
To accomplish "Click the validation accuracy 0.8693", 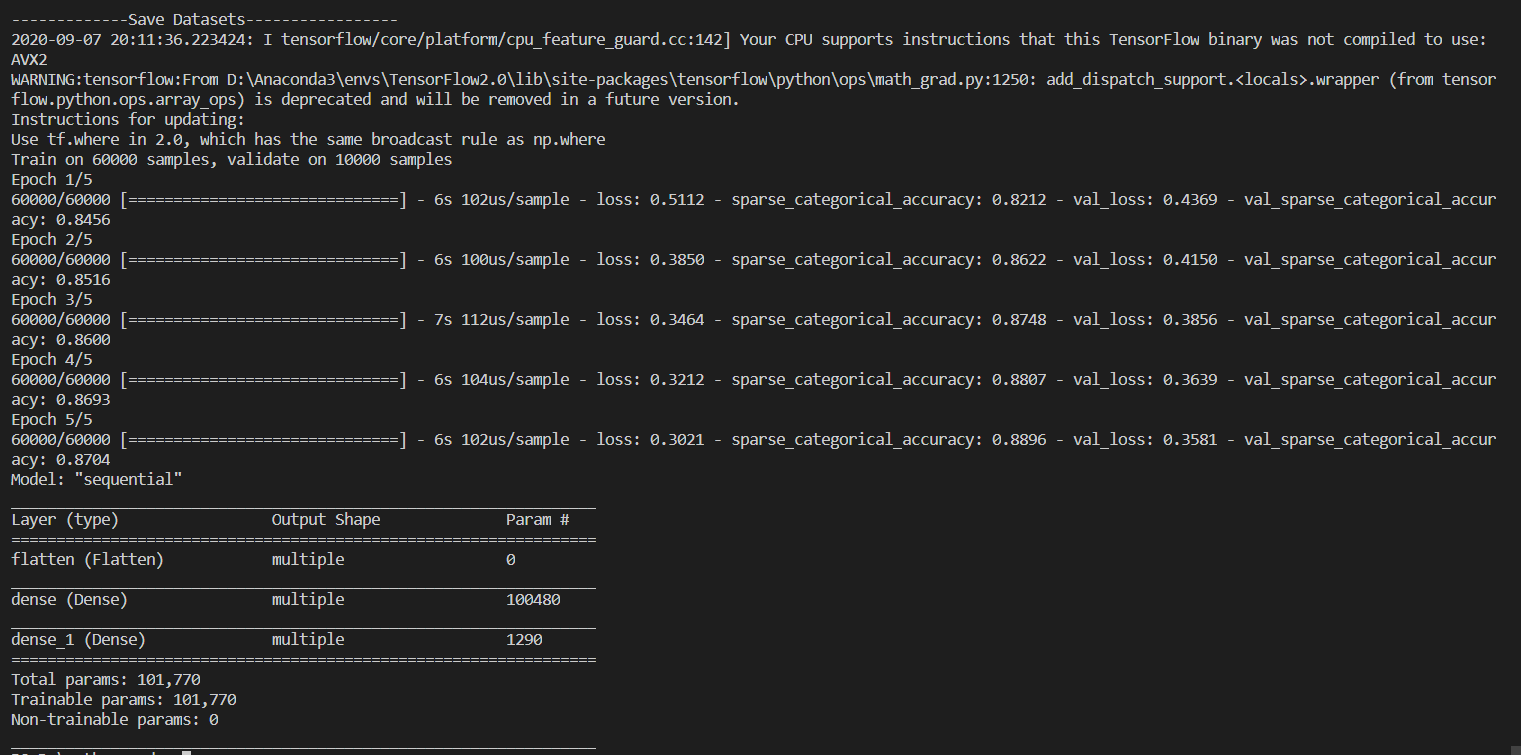I will click(83, 400).
